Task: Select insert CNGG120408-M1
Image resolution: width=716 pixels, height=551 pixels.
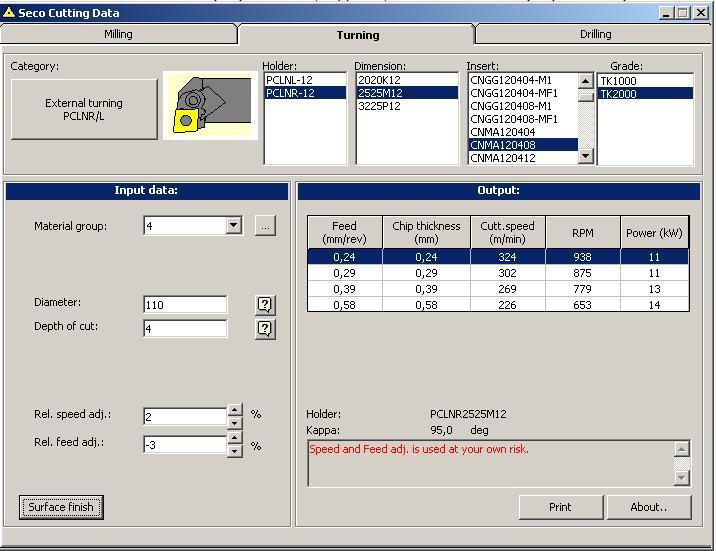Action: click(x=523, y=106)
